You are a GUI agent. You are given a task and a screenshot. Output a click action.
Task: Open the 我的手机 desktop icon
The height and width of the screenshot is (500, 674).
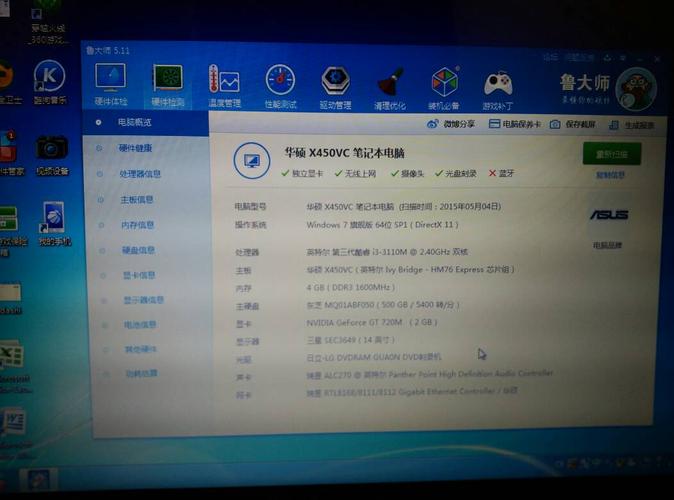click(54, 224)
